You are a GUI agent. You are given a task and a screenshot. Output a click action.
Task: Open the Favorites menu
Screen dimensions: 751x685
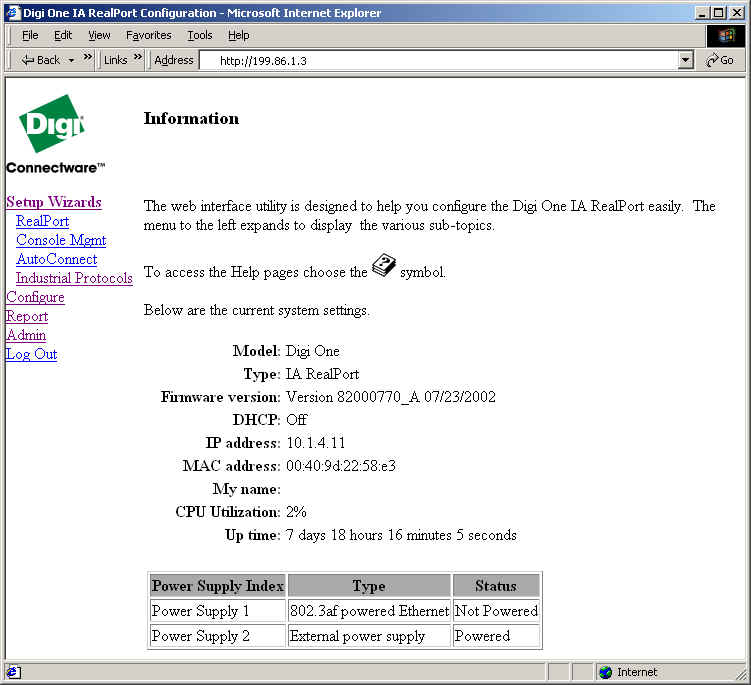point(148,35)
